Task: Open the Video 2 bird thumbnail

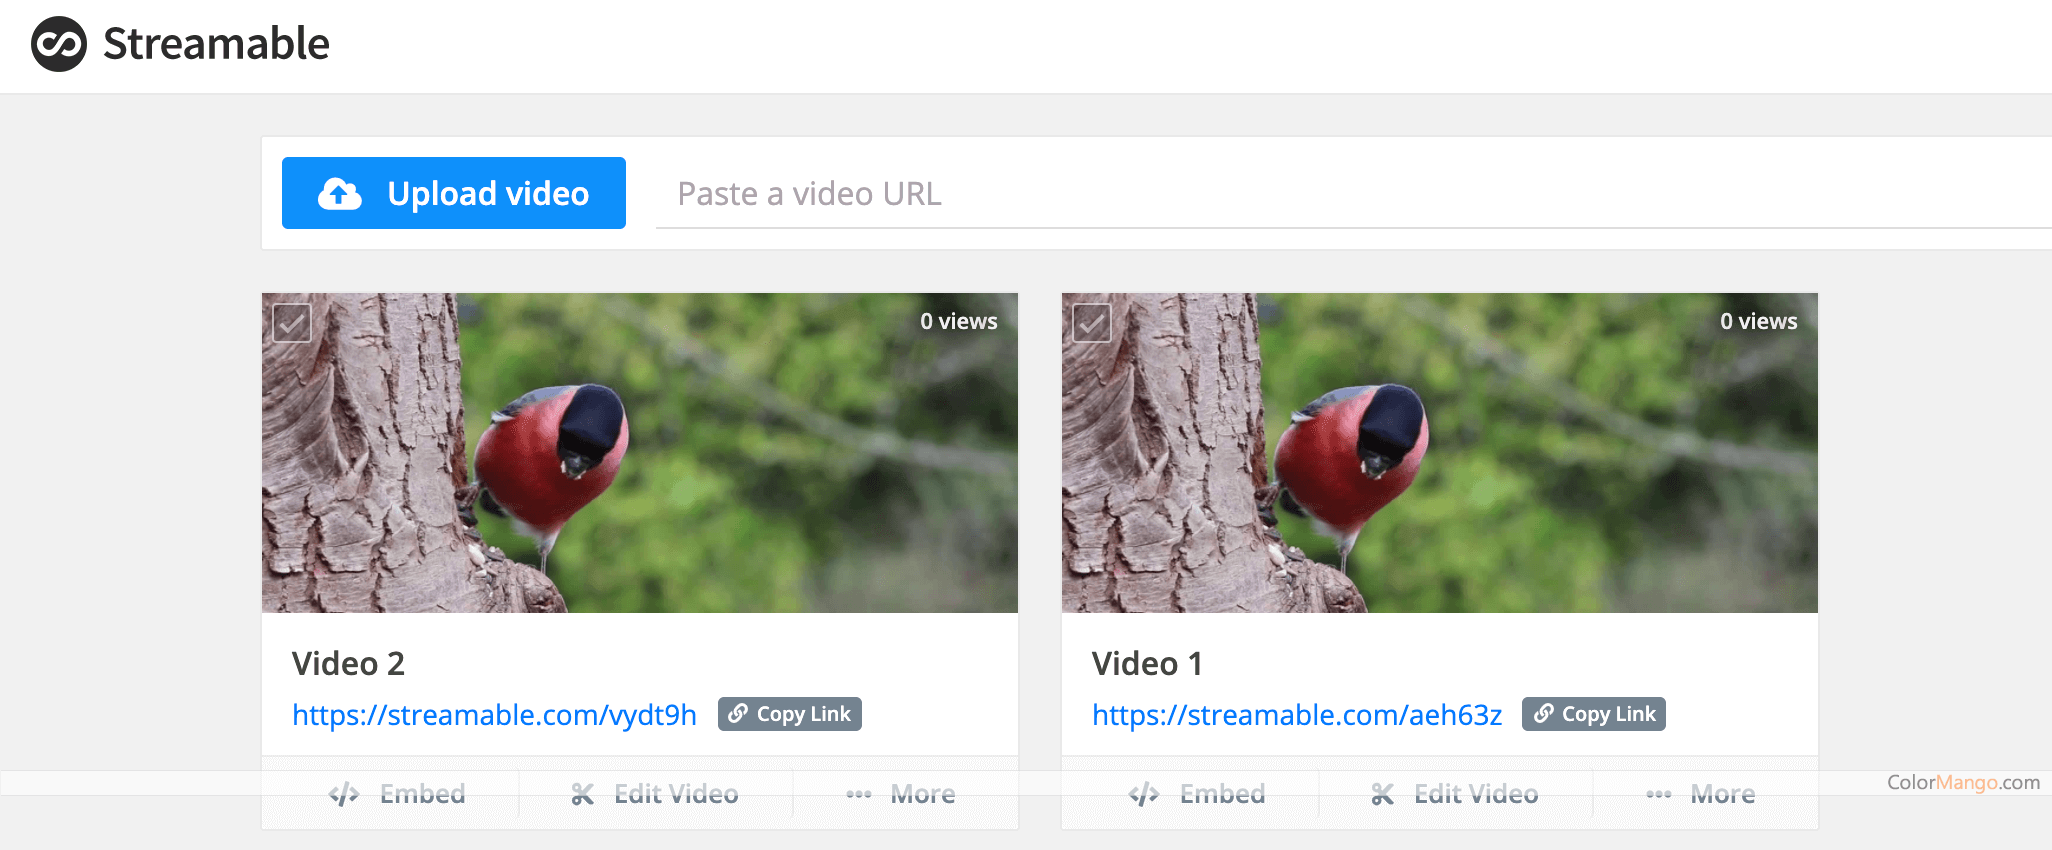Action: pos(640,453)
